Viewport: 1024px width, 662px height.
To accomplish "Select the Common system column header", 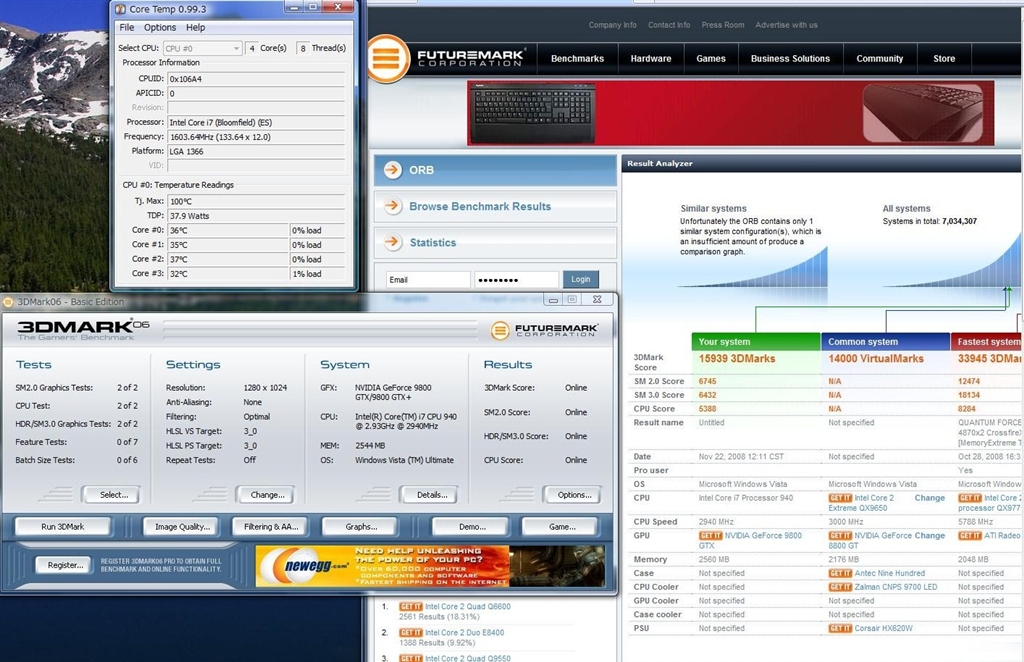I will pos(886,341).
